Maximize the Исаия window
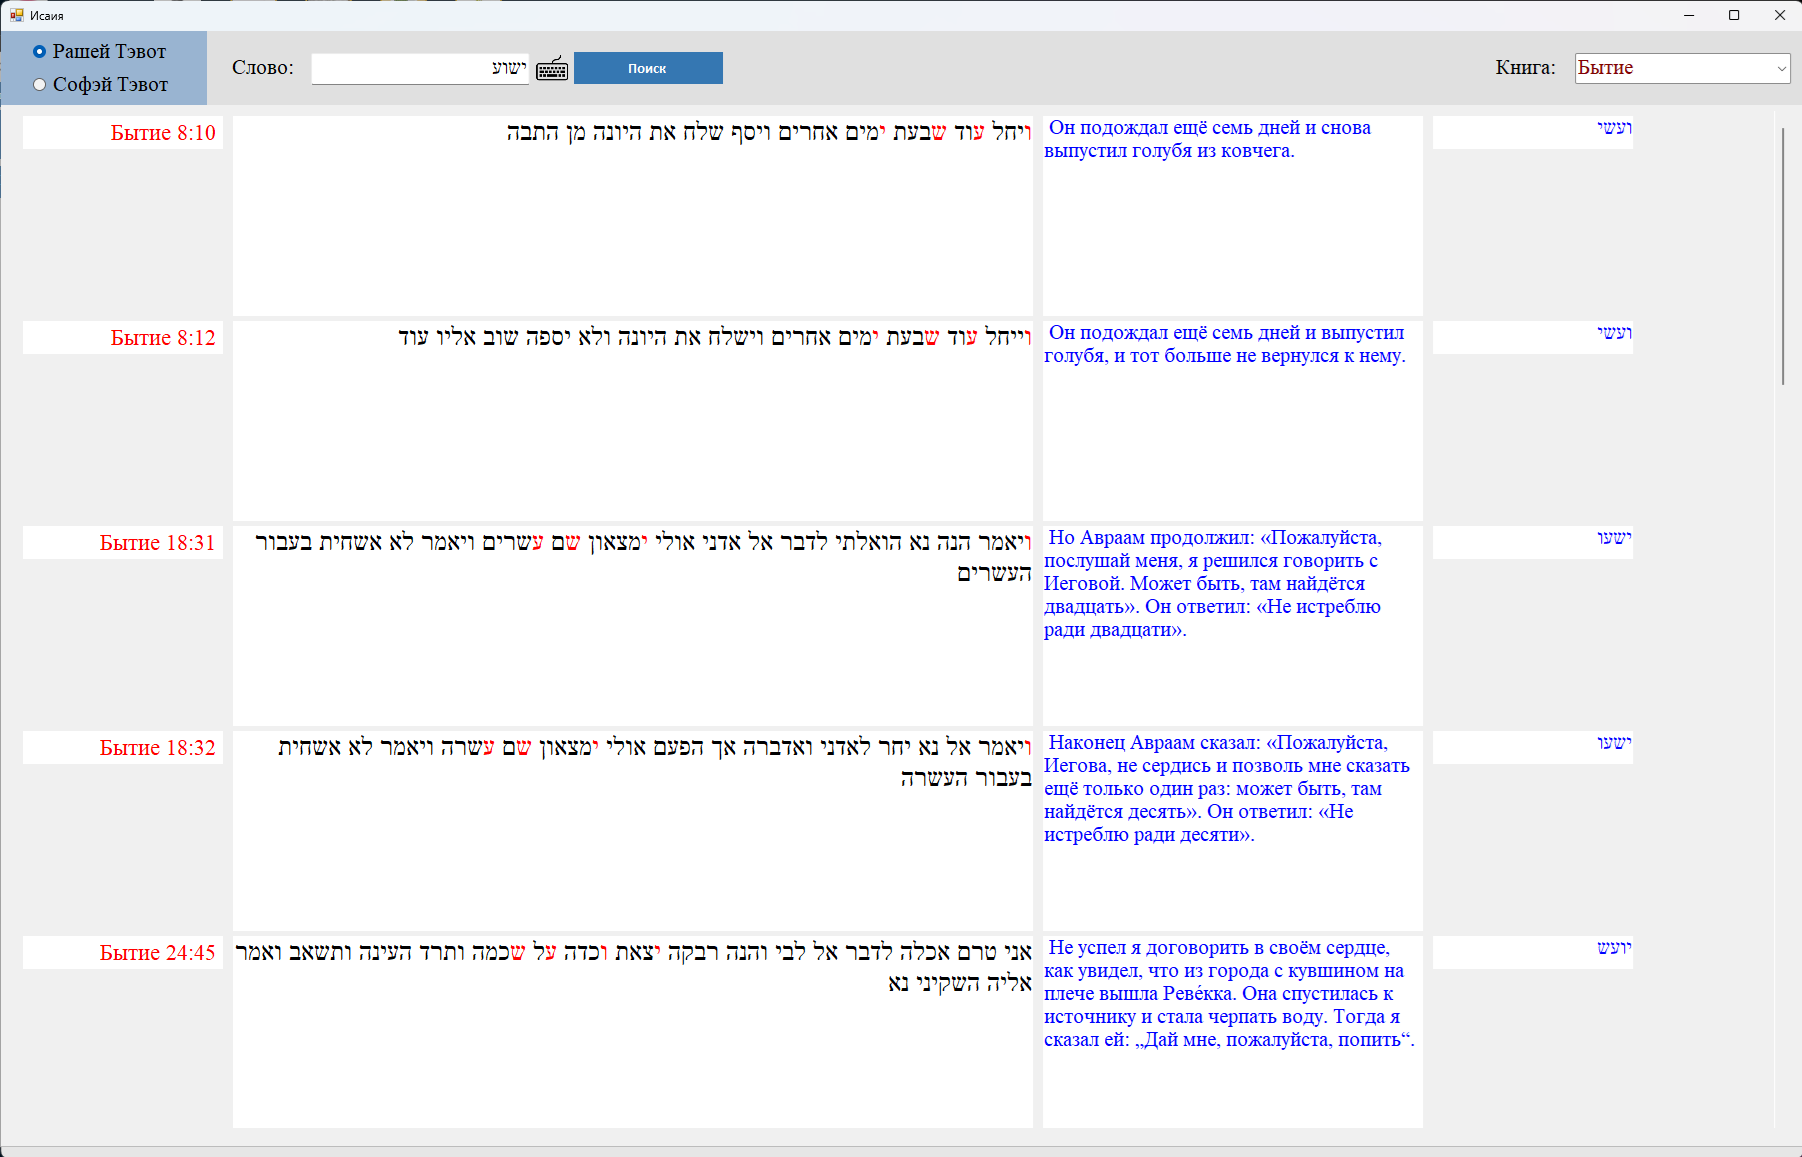This screenshot has width=1802, height=1157. coord(1734,15)
